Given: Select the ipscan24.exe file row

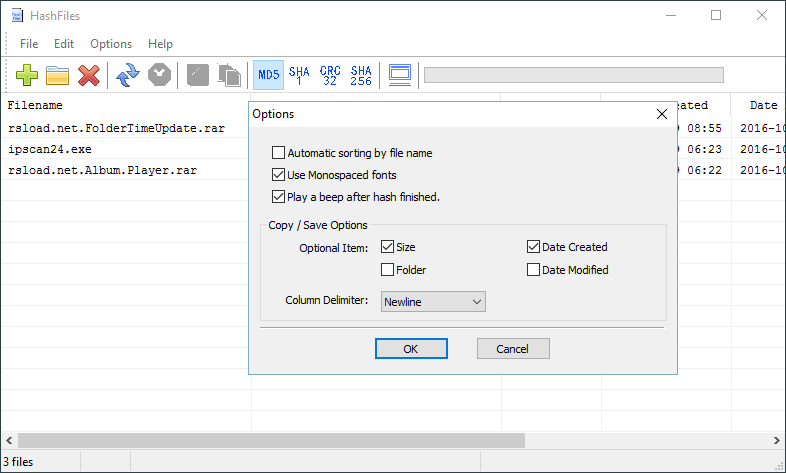Looking at the screenshot, I should pos(50,149).
